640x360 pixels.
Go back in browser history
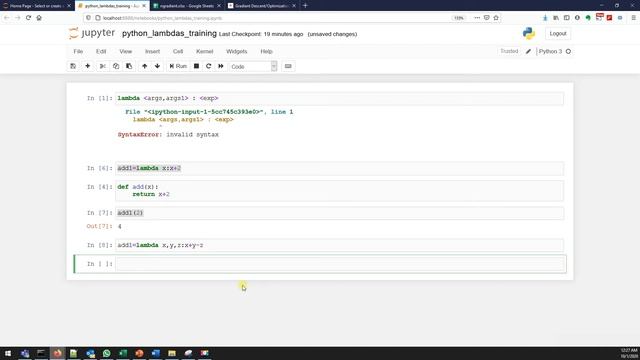click(7, 18)
